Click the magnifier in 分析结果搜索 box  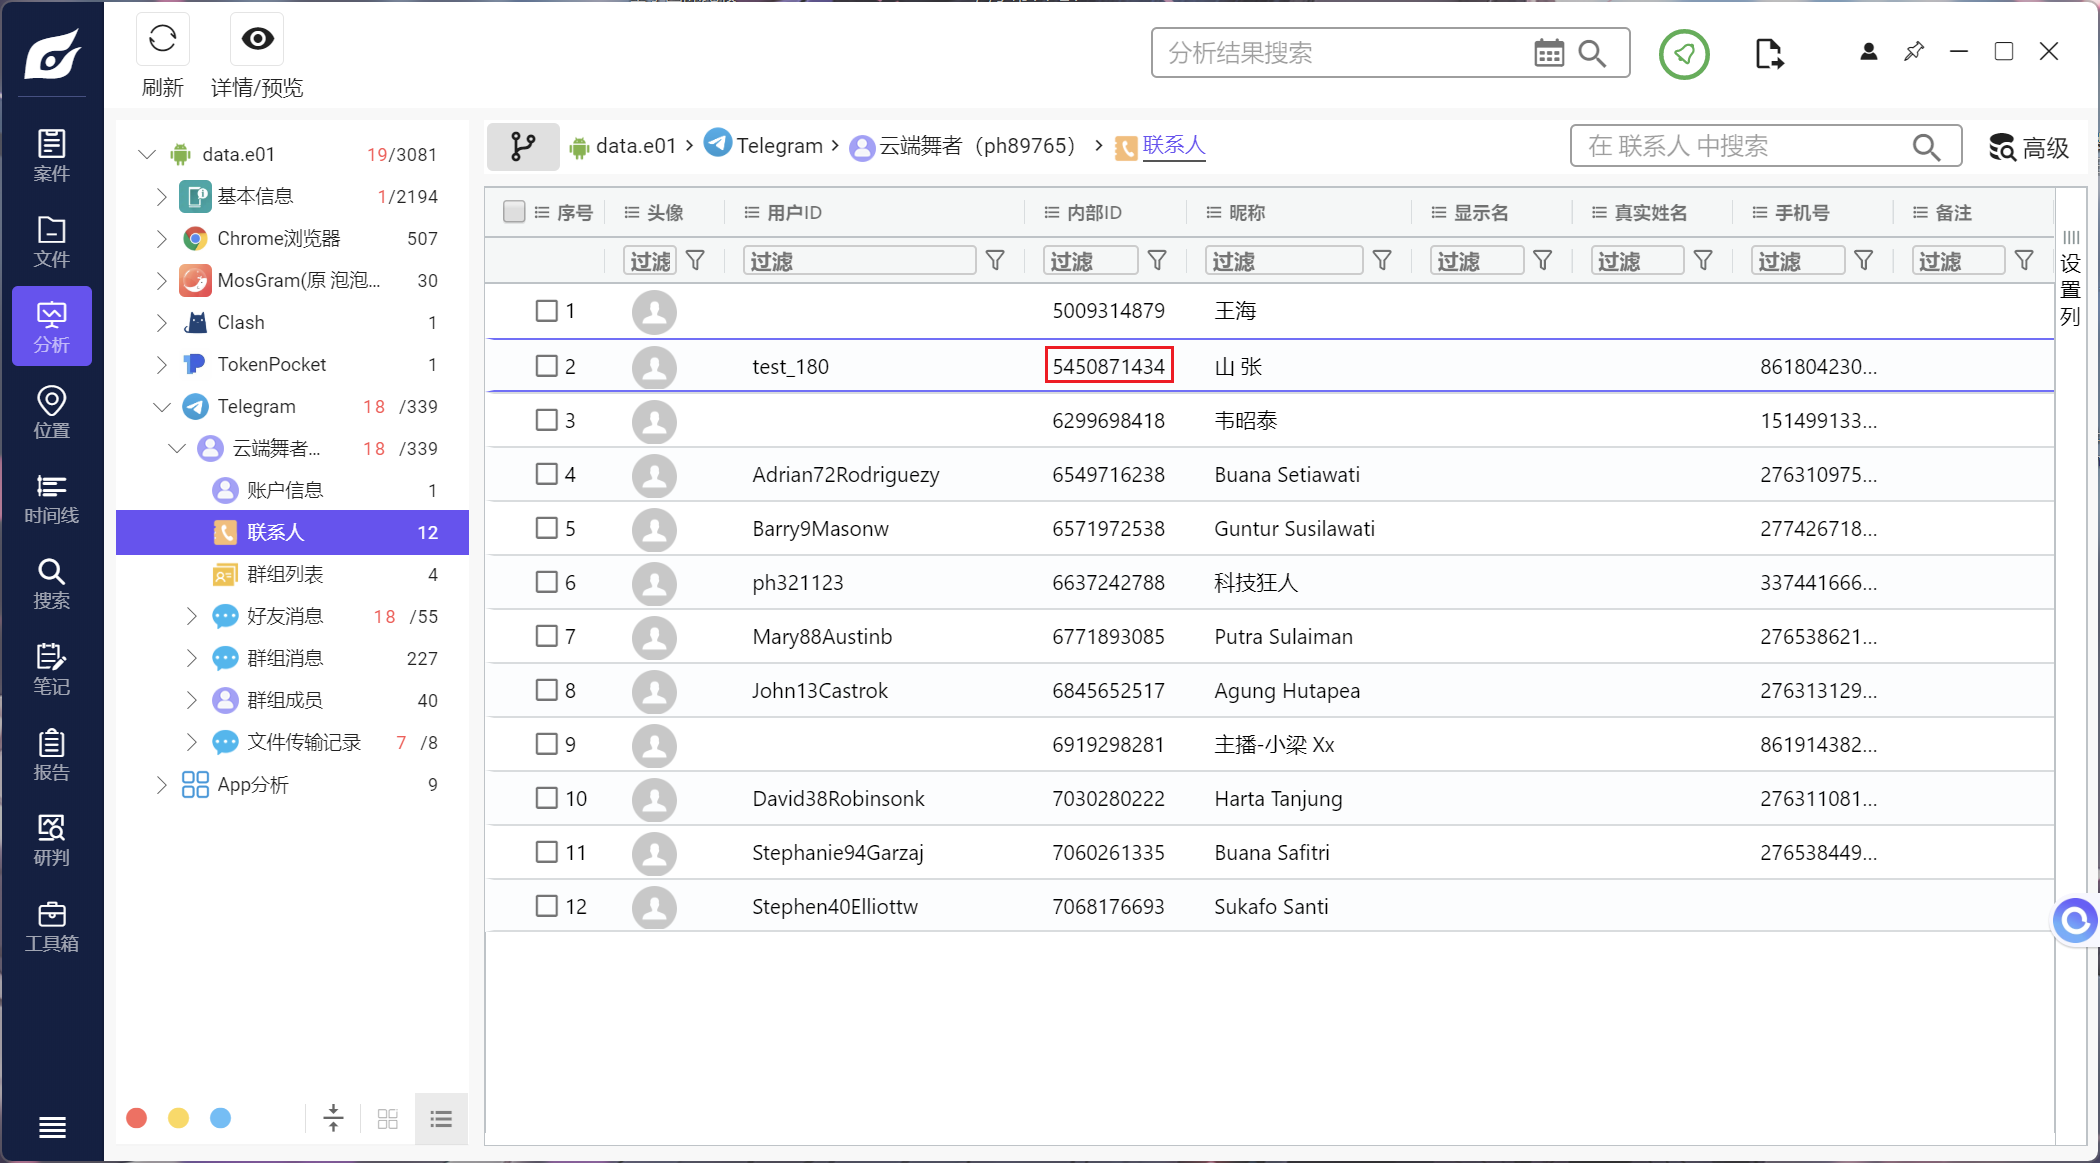(1591, 53)
